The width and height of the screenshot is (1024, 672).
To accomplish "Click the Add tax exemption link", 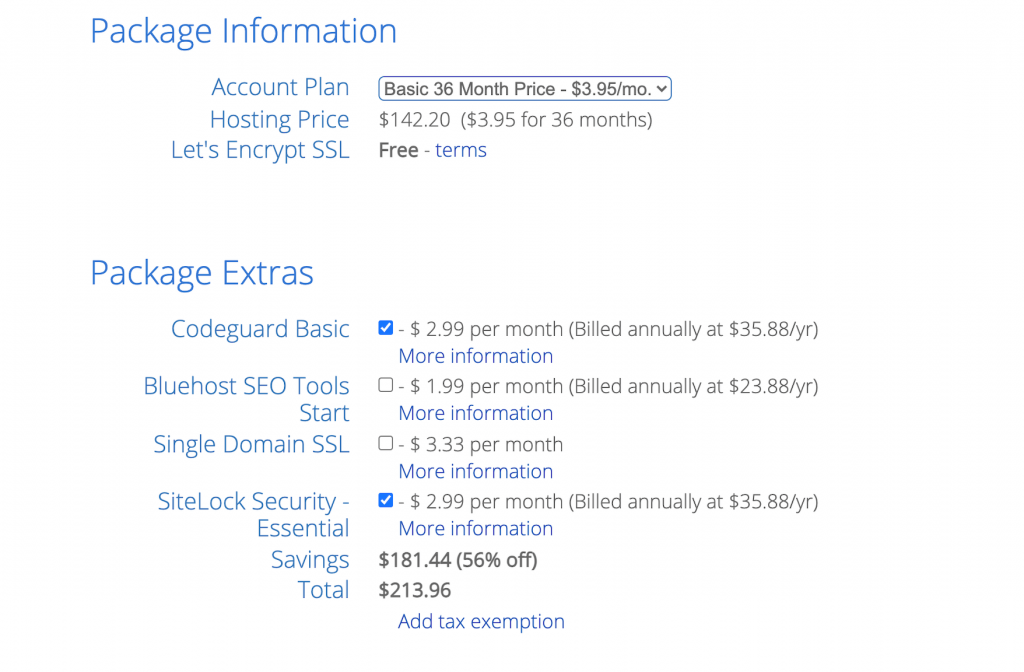I will 481,621.
